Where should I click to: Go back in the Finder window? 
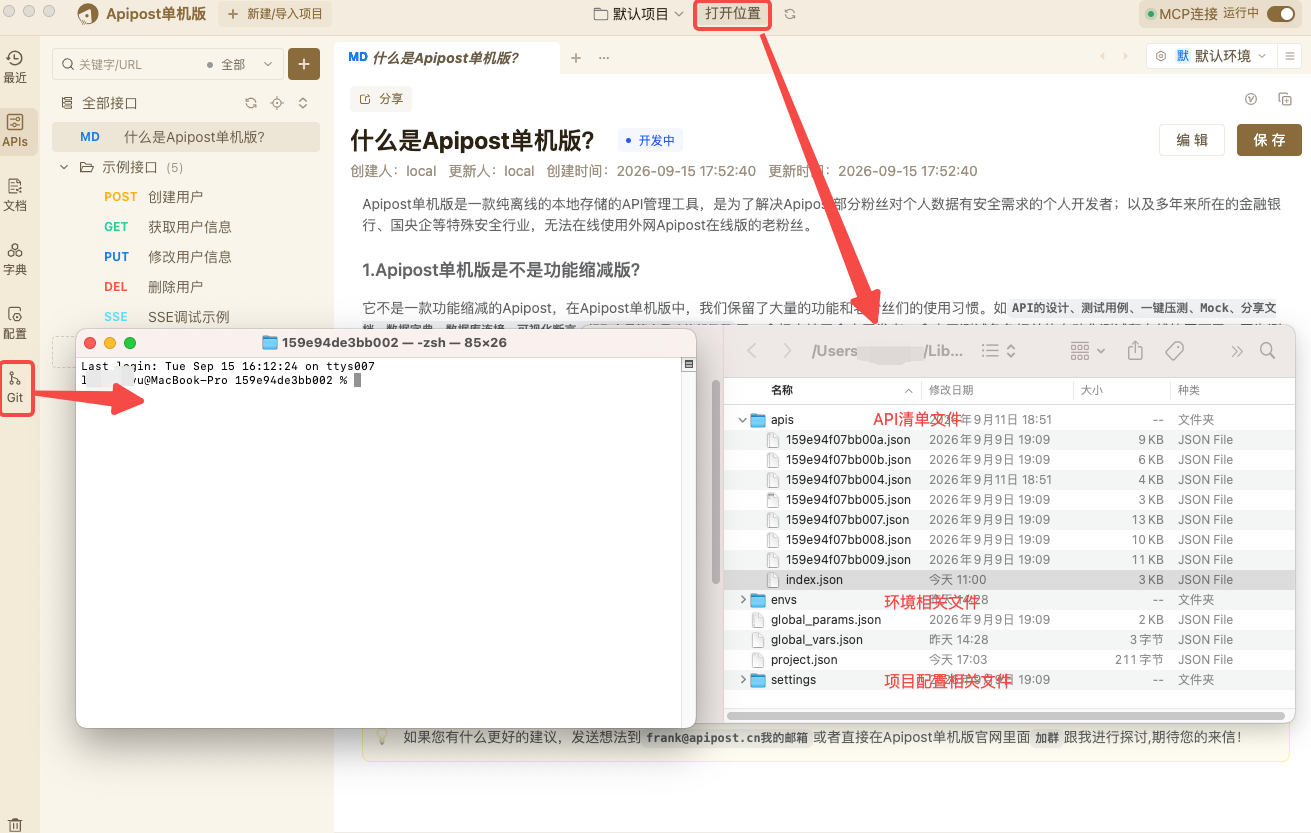tap(753, 351)
